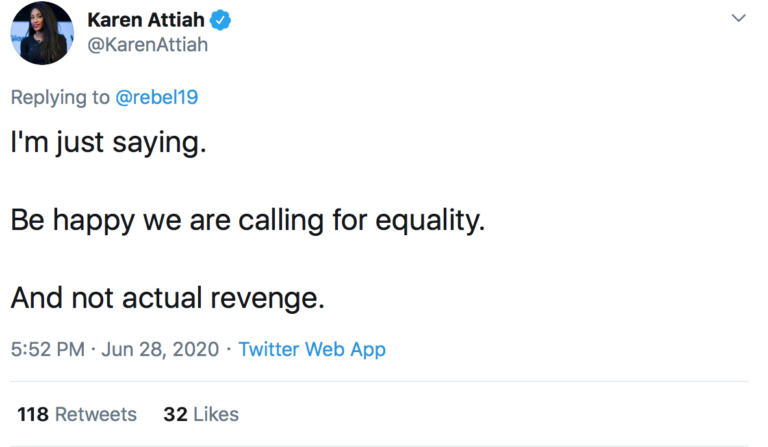Click the word 'equality' in the tweet

coord(428,220)
